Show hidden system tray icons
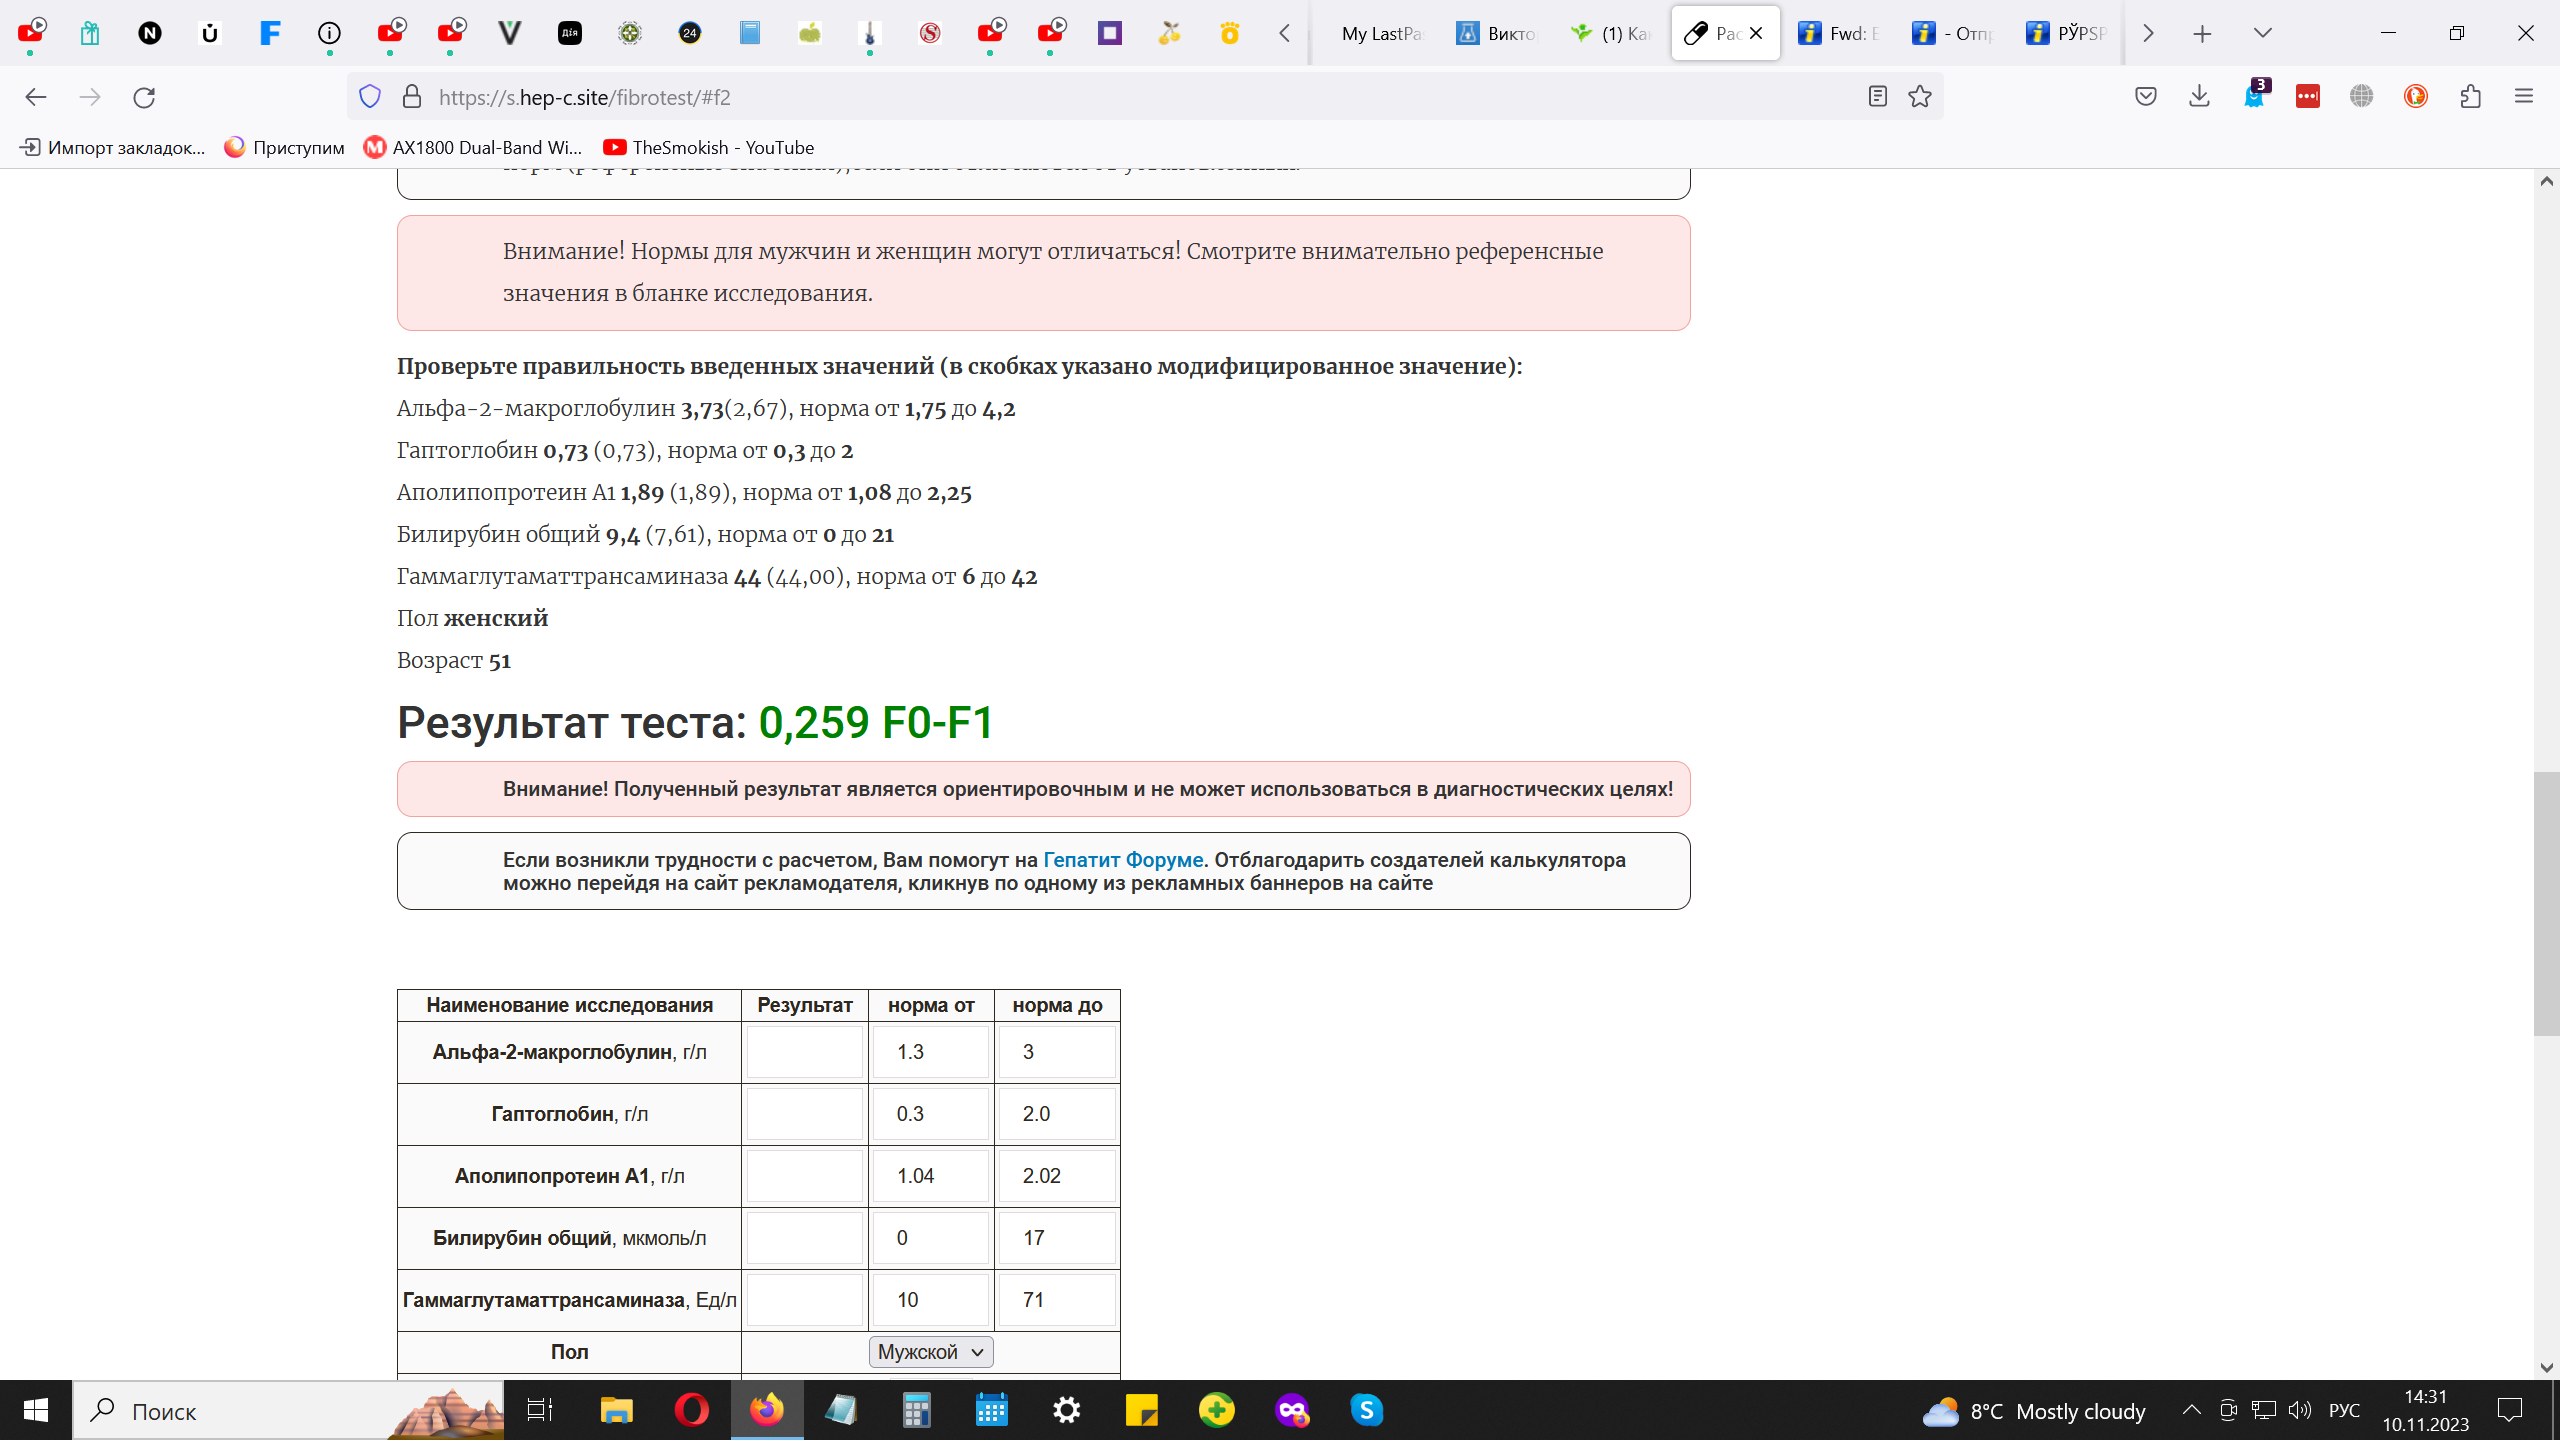The image size is (2560, 1440). coord(2191,1410)
